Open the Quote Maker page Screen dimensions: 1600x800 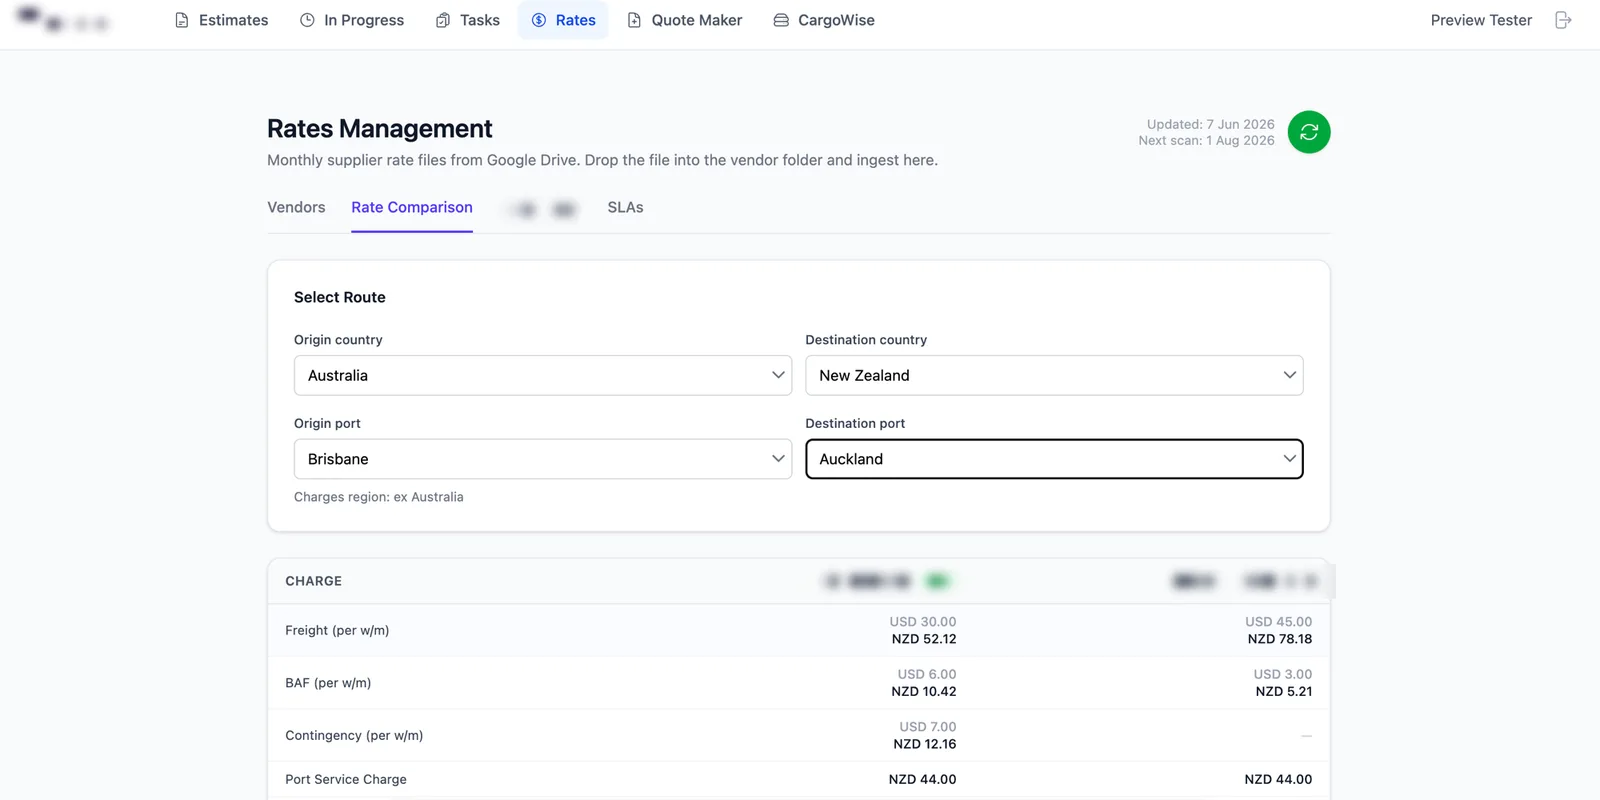685,20
